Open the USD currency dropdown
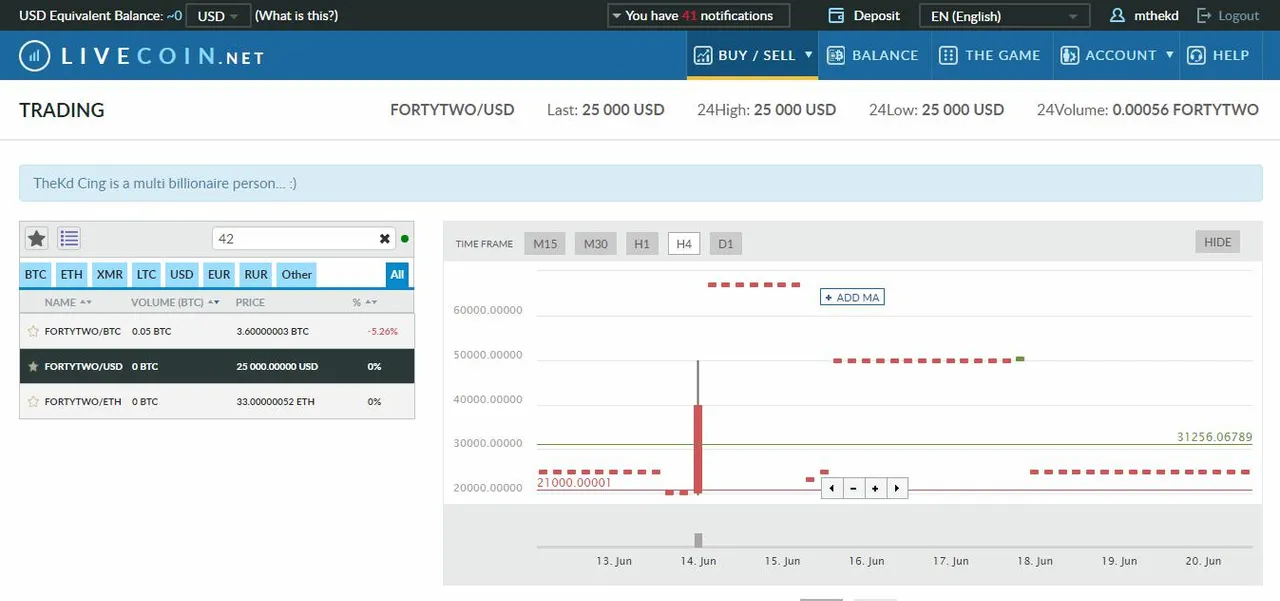The height and width of the screenshot is (601, 1280). point(218,16)
